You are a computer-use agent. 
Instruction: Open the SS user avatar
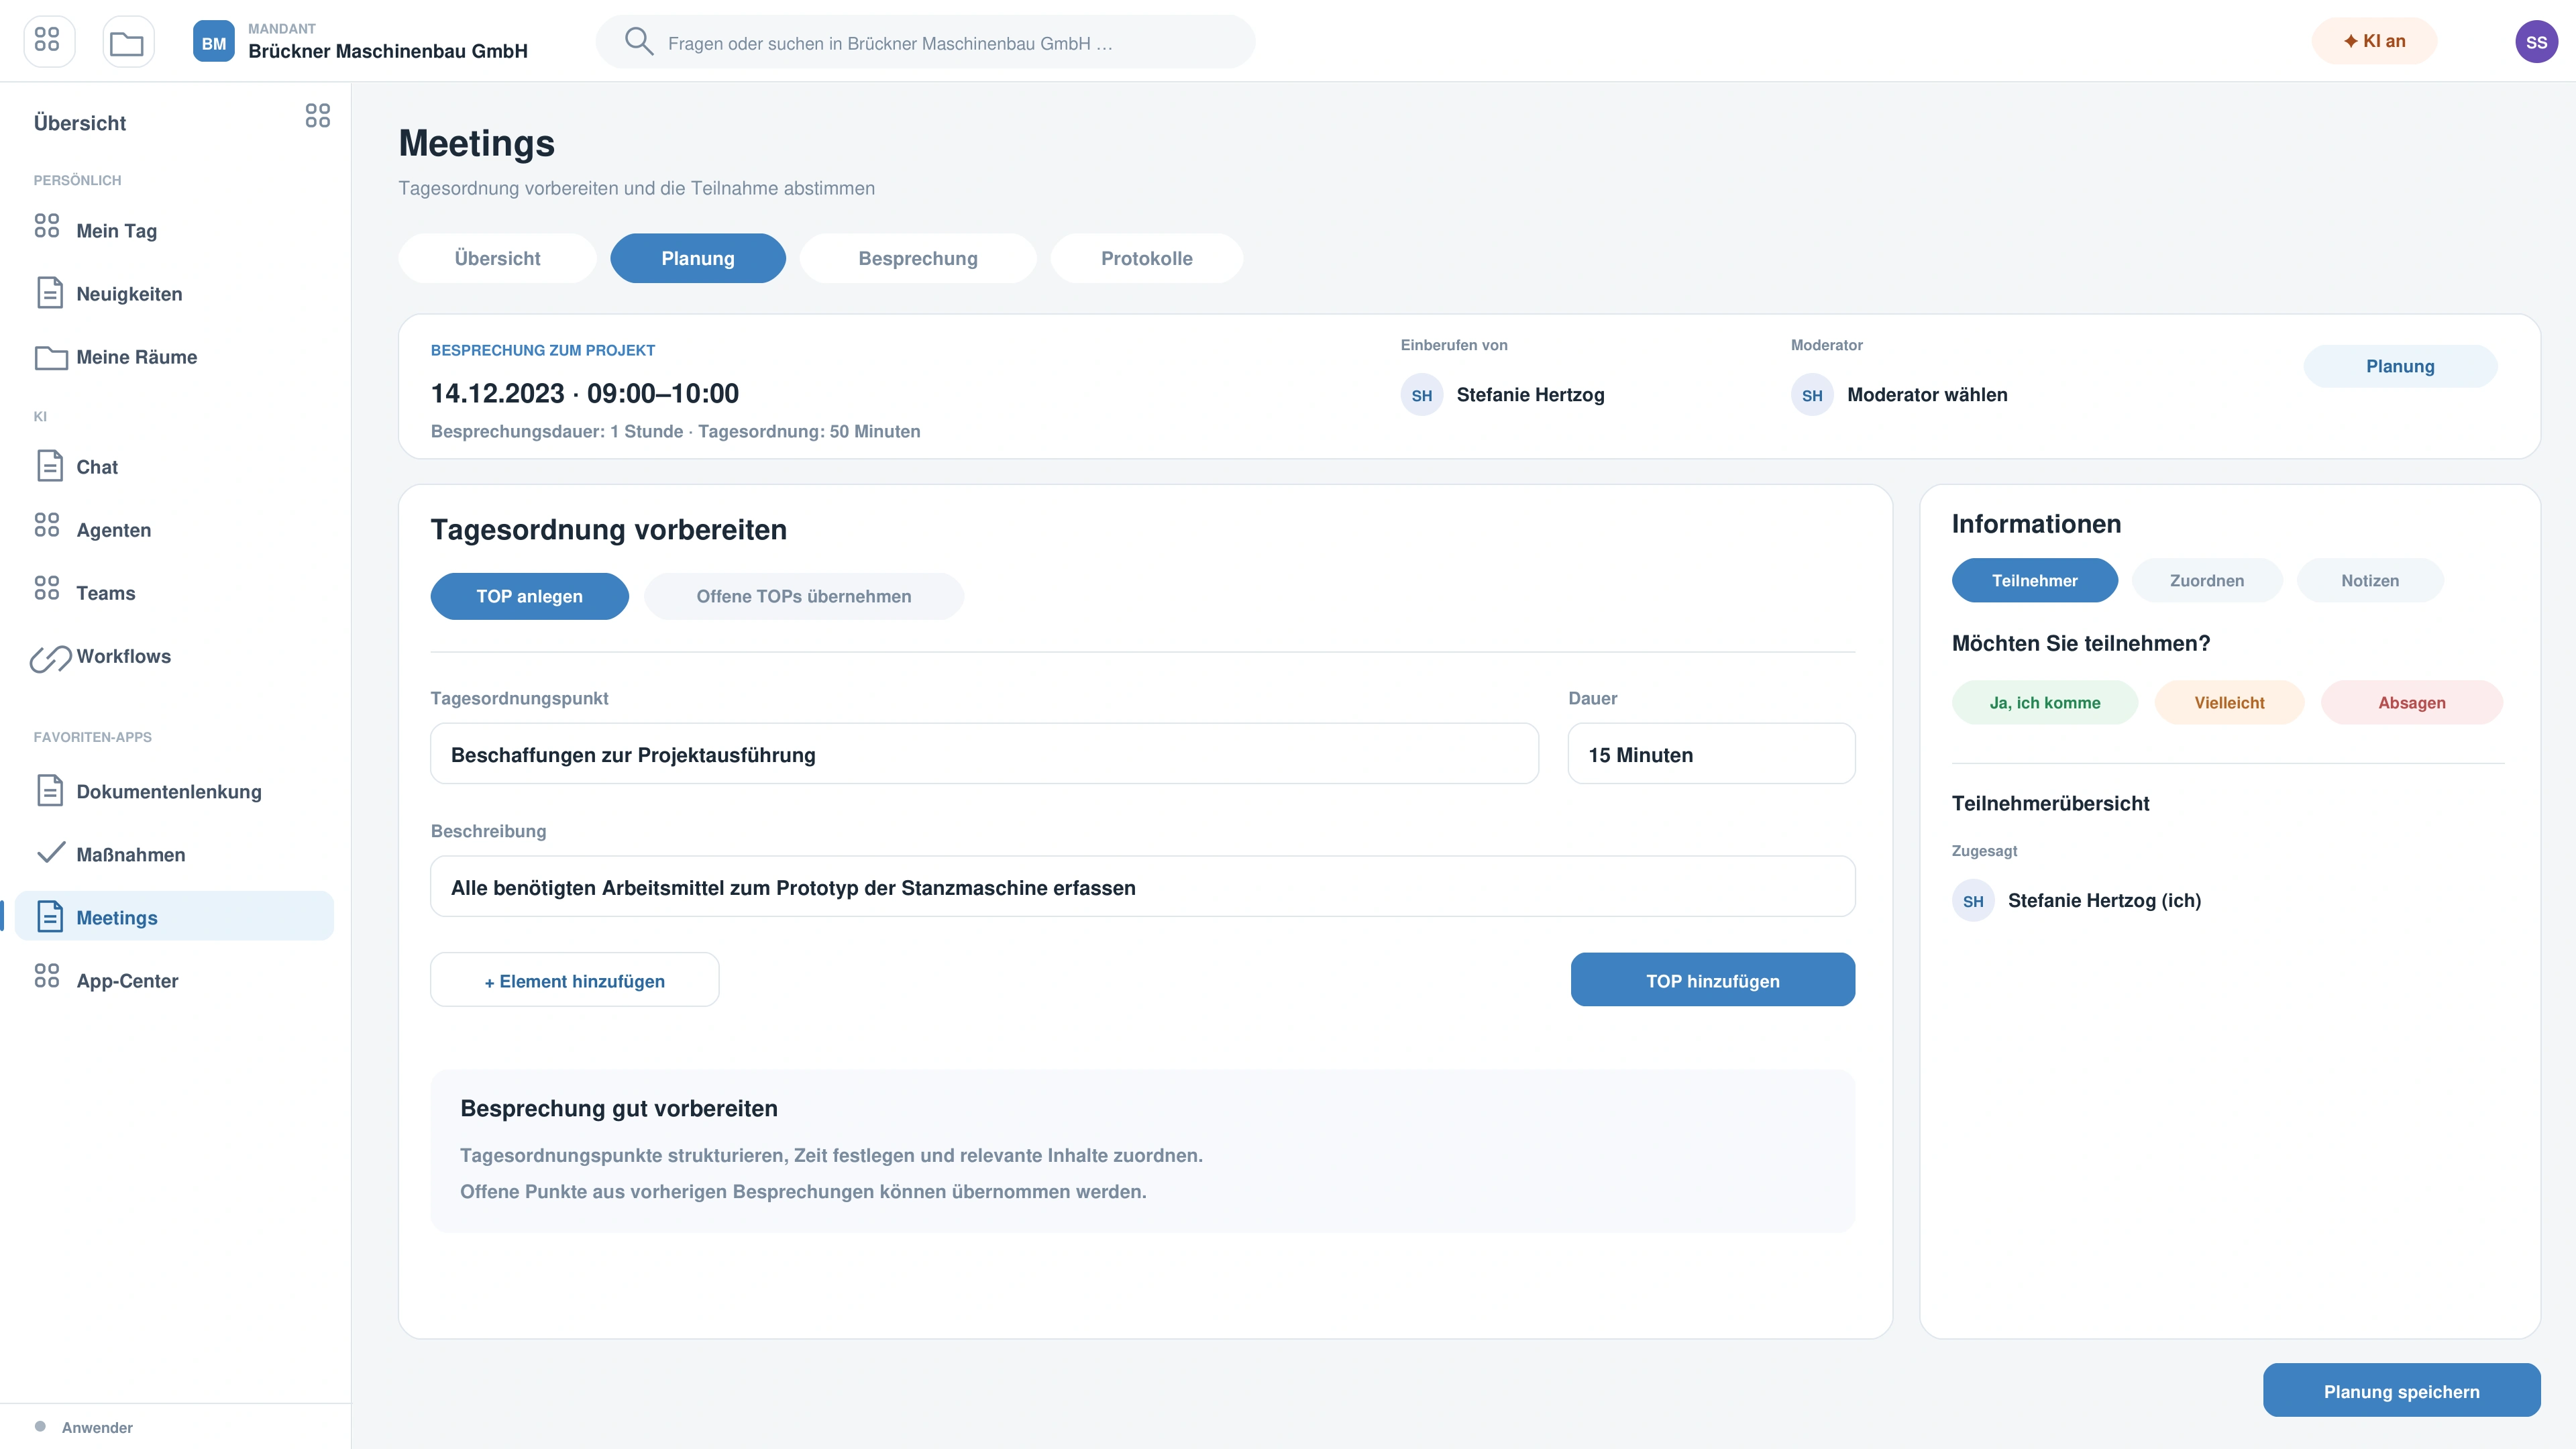point(2536,42)
